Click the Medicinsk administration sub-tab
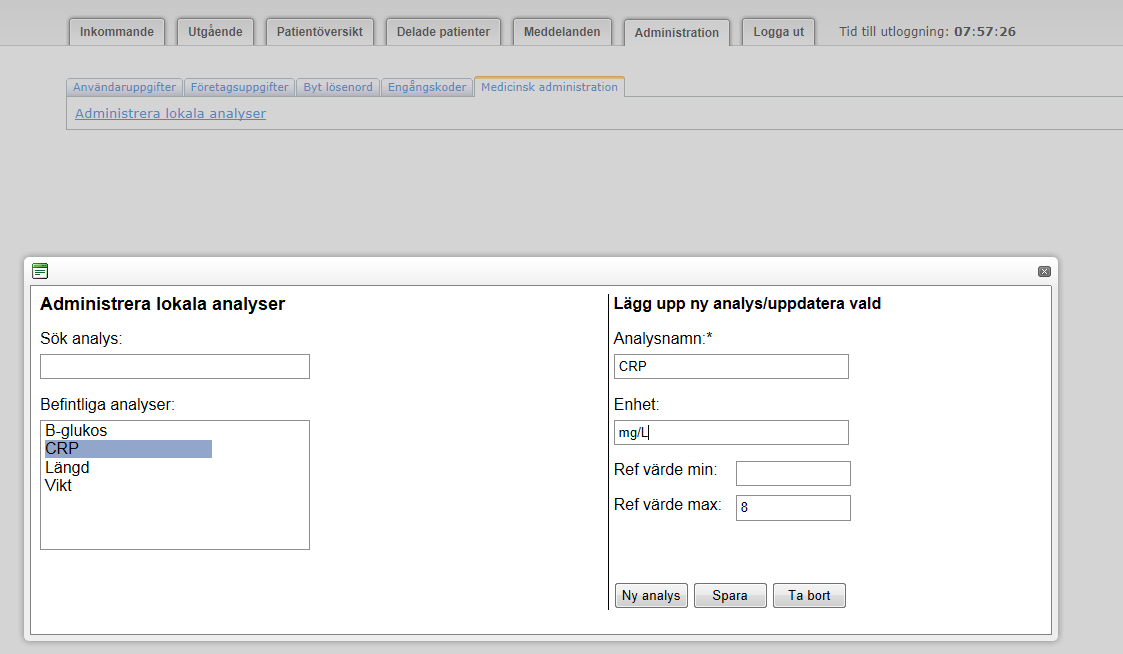This screenshot has height=654, width=1123. pos(549,87)
